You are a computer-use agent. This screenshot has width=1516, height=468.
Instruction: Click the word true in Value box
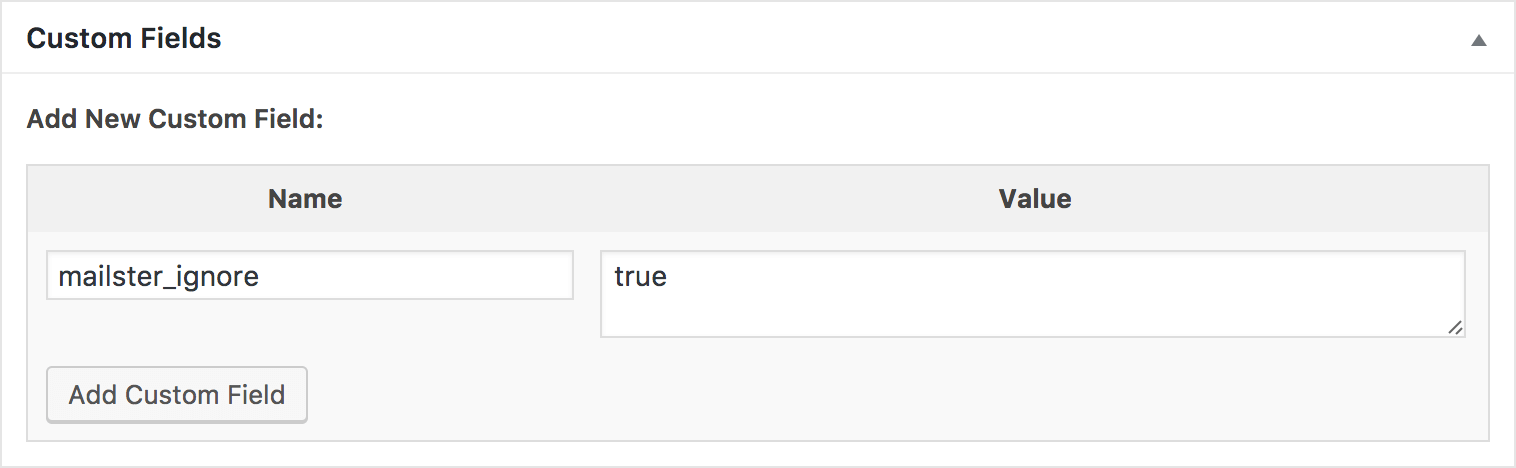[640, 276]
